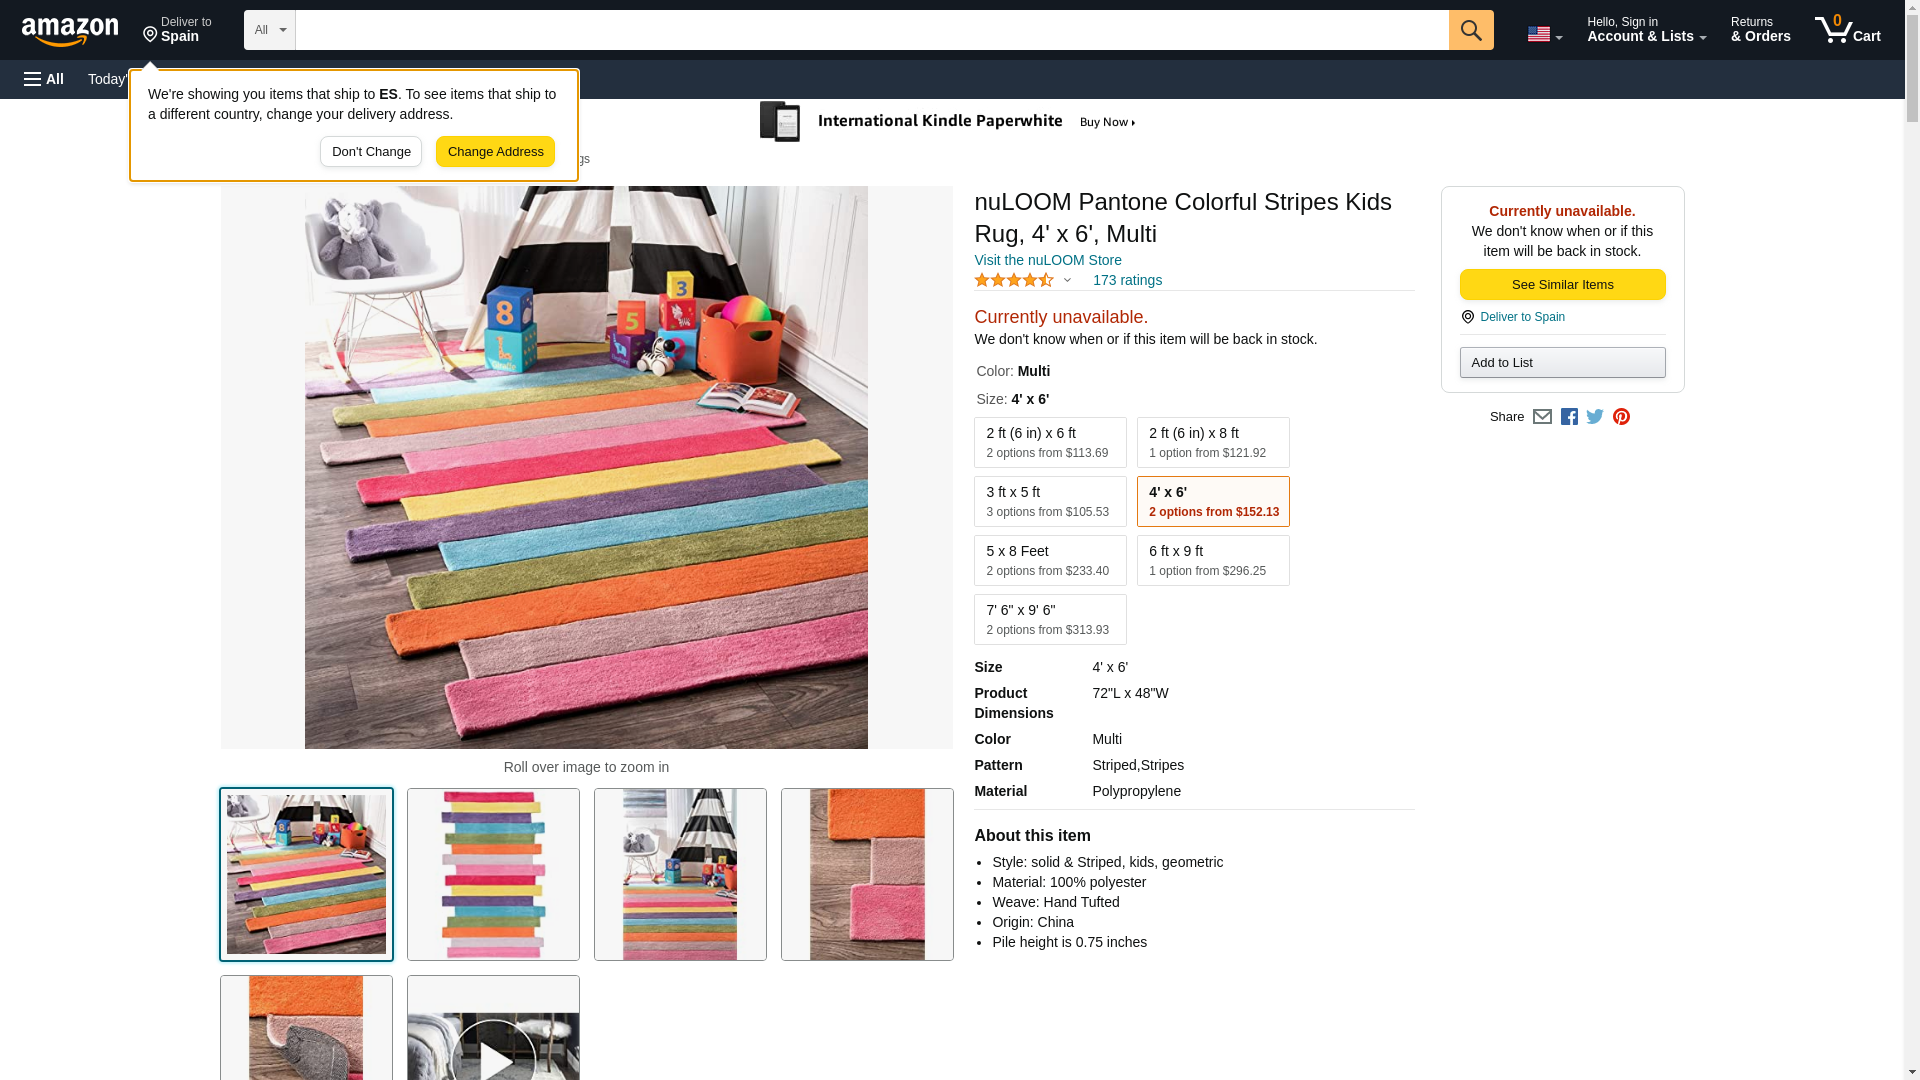Open Account & Lists menu
Viewport: 1920px width, 1080px height.
1646,30
